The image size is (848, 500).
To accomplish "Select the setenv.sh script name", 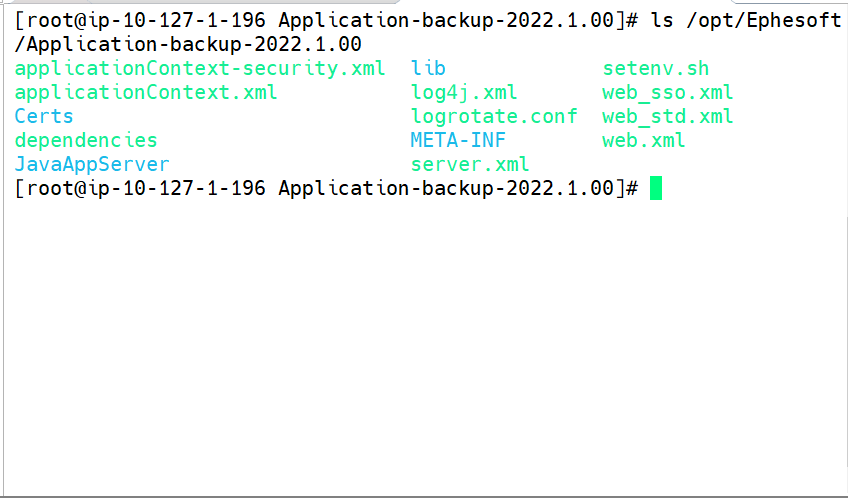I will 655,69.
